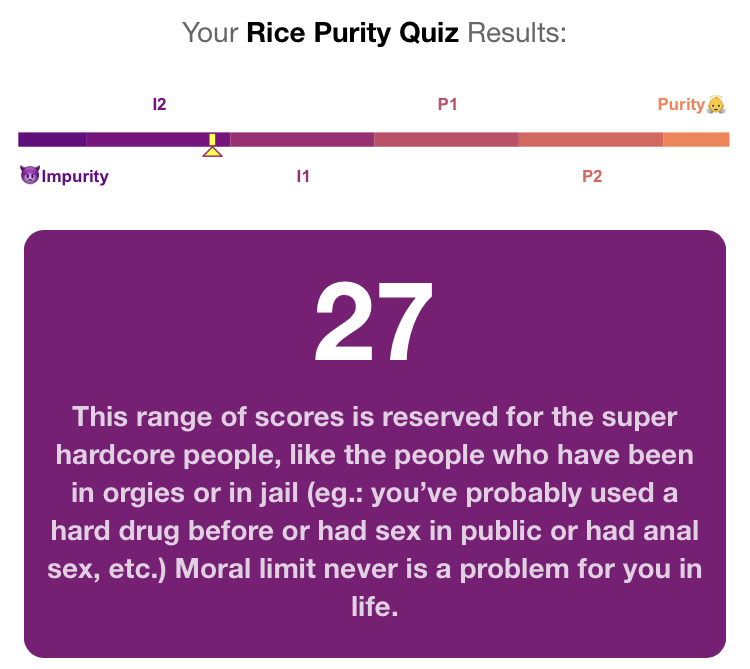
Task: Click the Impurity label text
Action: click(75, 176)
